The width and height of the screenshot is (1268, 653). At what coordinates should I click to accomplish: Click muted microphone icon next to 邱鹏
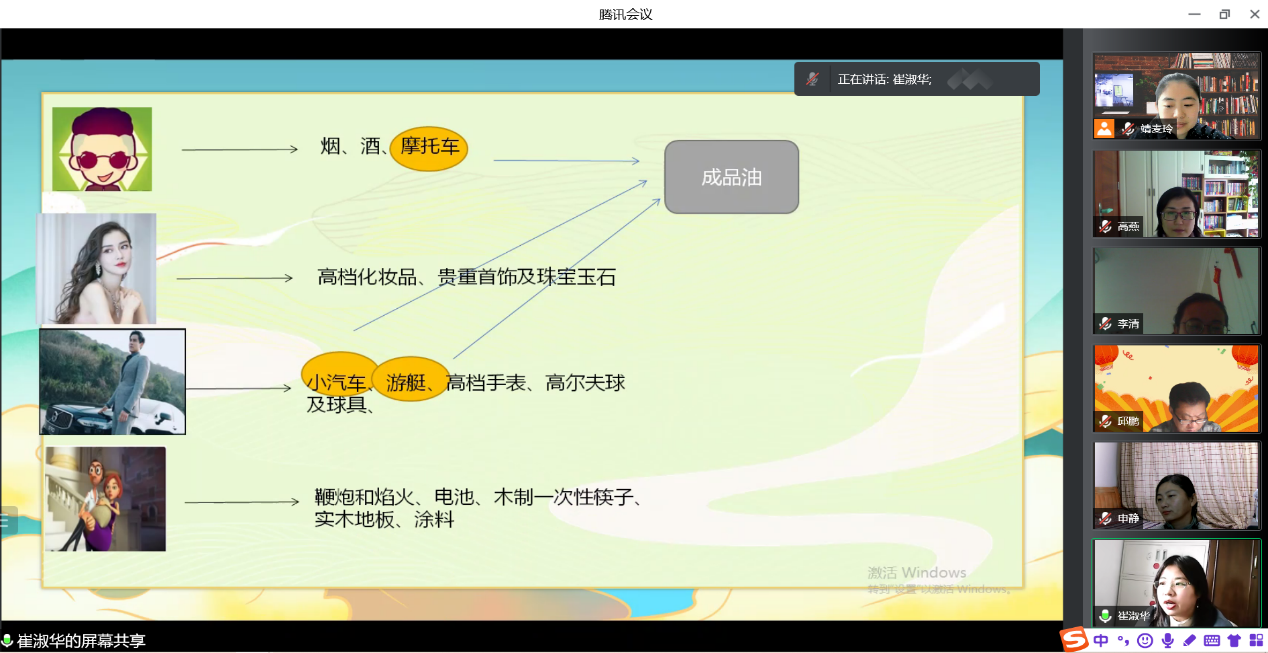tap(1107, 421)
